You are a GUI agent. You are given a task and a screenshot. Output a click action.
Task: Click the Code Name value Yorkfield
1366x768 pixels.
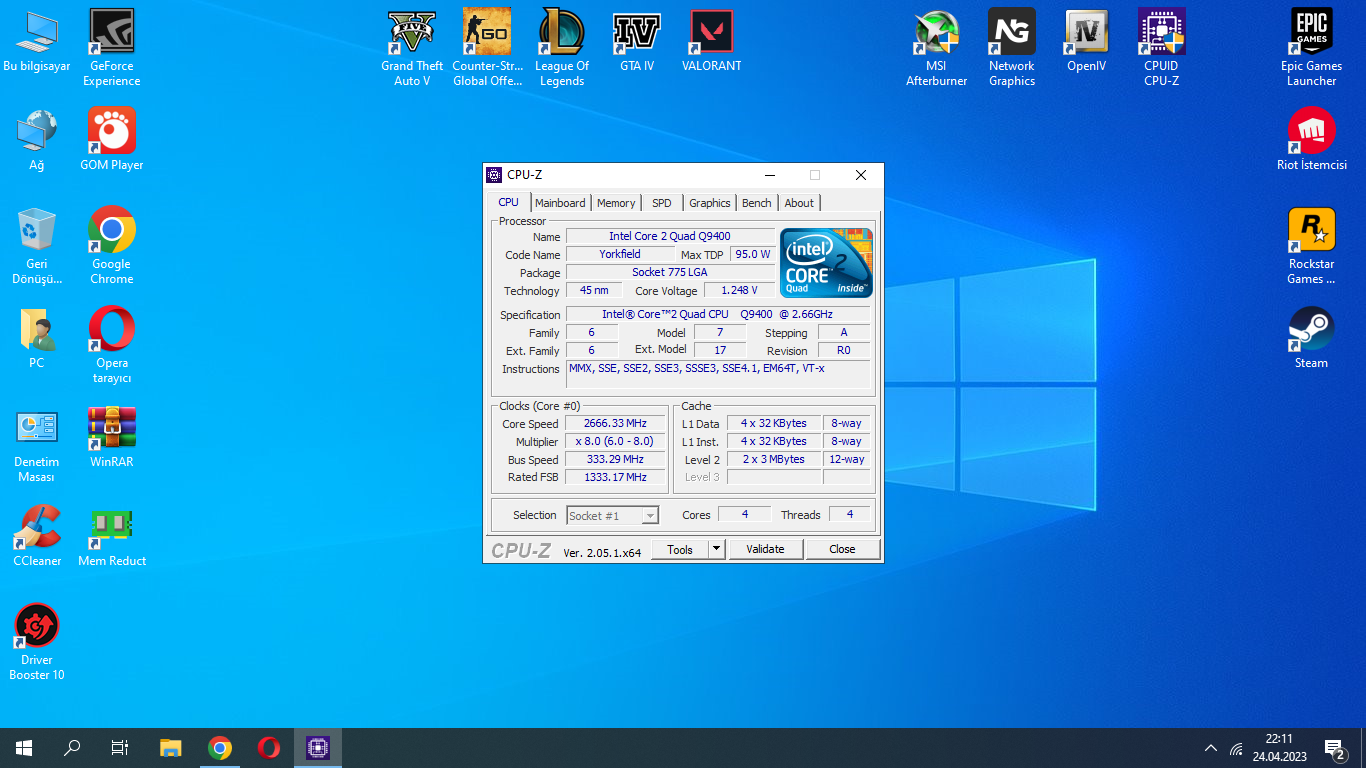620,254
